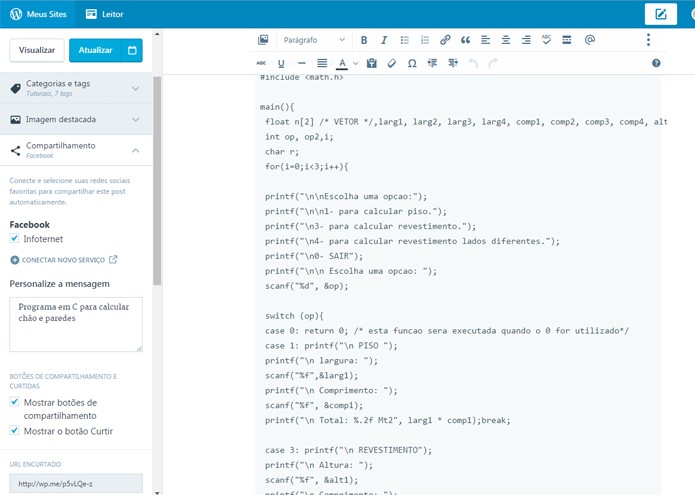695x495 pixels.
Task: Open Leitor in top bar
Action: pyautogui.click(x=104, y=14)
